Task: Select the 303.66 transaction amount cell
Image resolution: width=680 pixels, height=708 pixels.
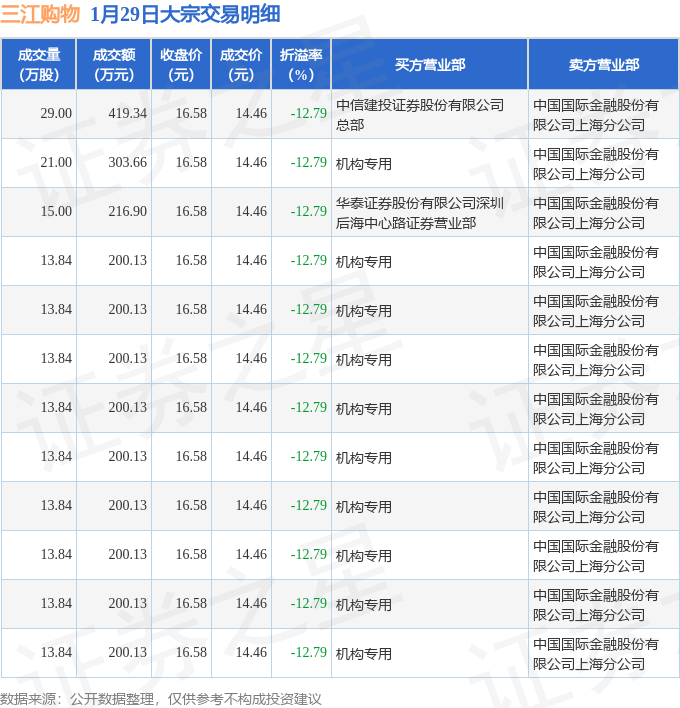Action: click(127, 163)
